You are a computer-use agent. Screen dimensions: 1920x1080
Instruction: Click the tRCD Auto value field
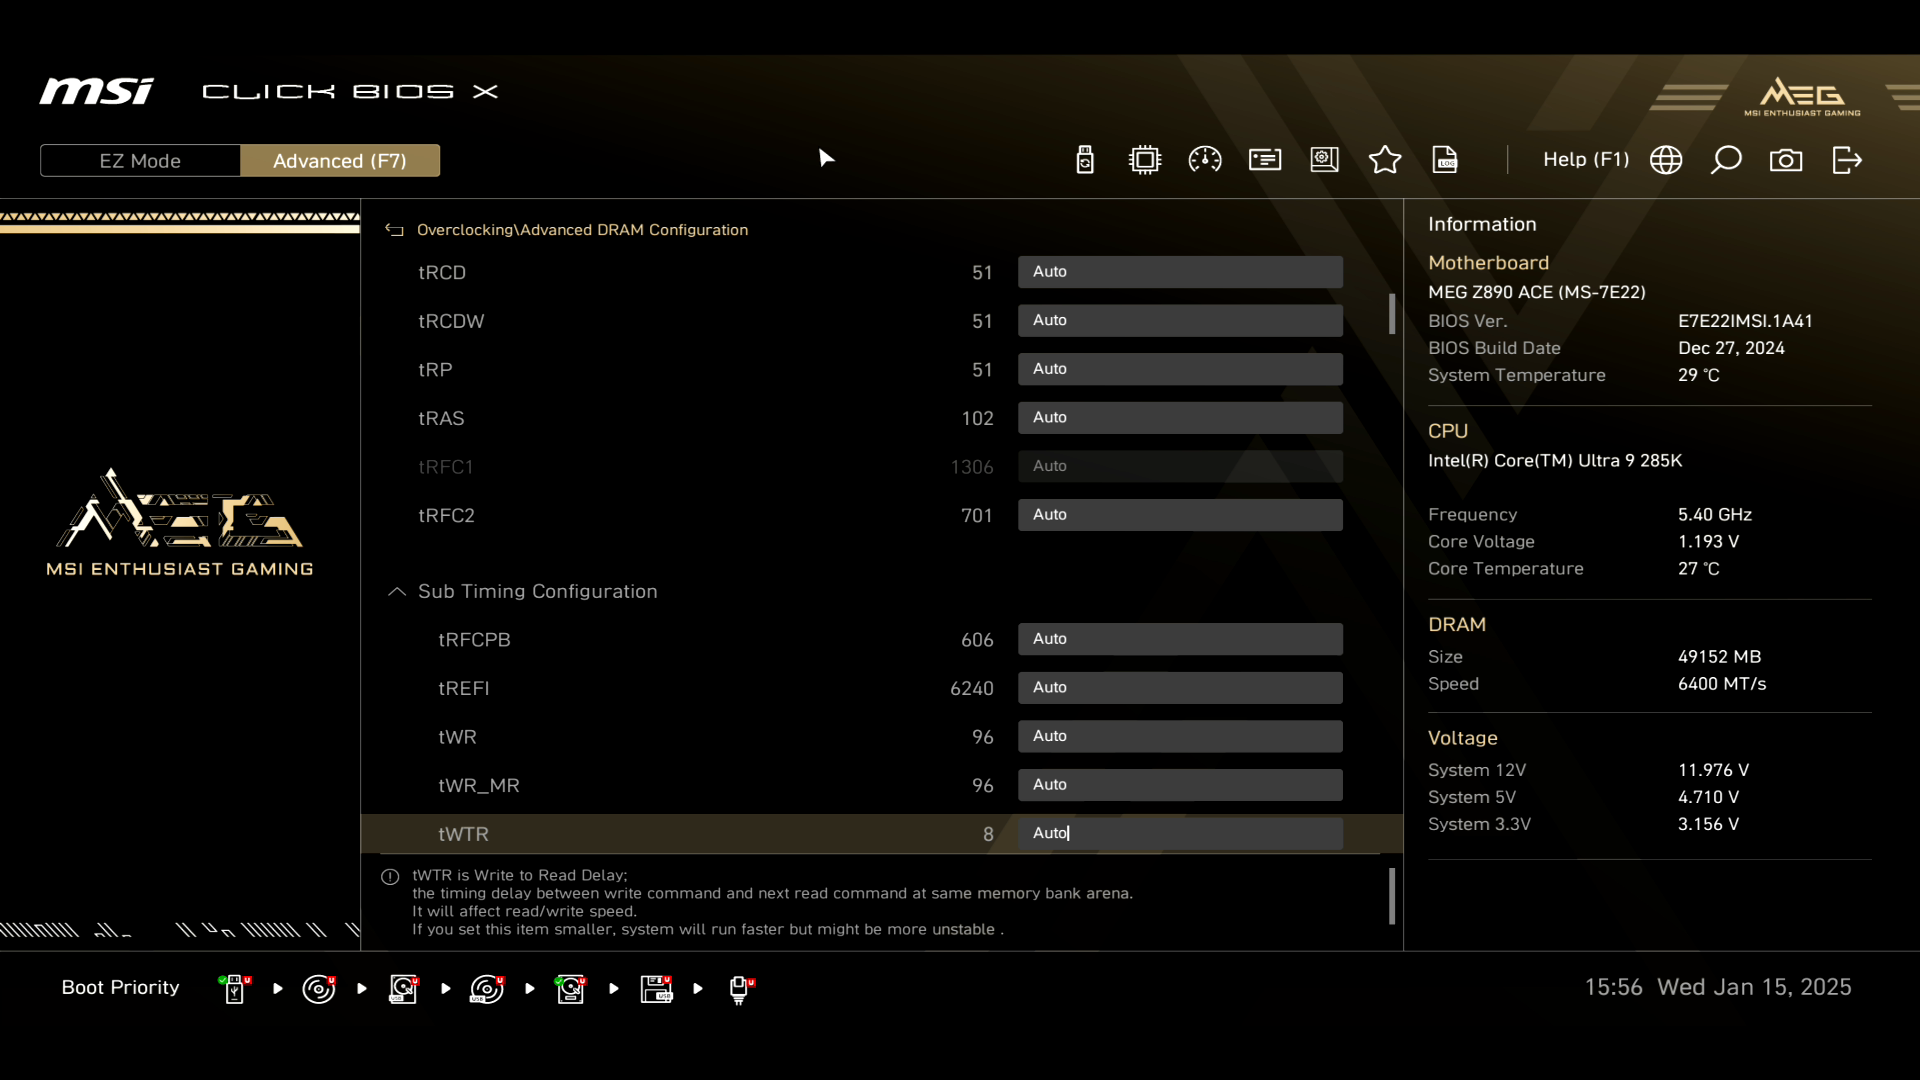tap(1180, 272)
